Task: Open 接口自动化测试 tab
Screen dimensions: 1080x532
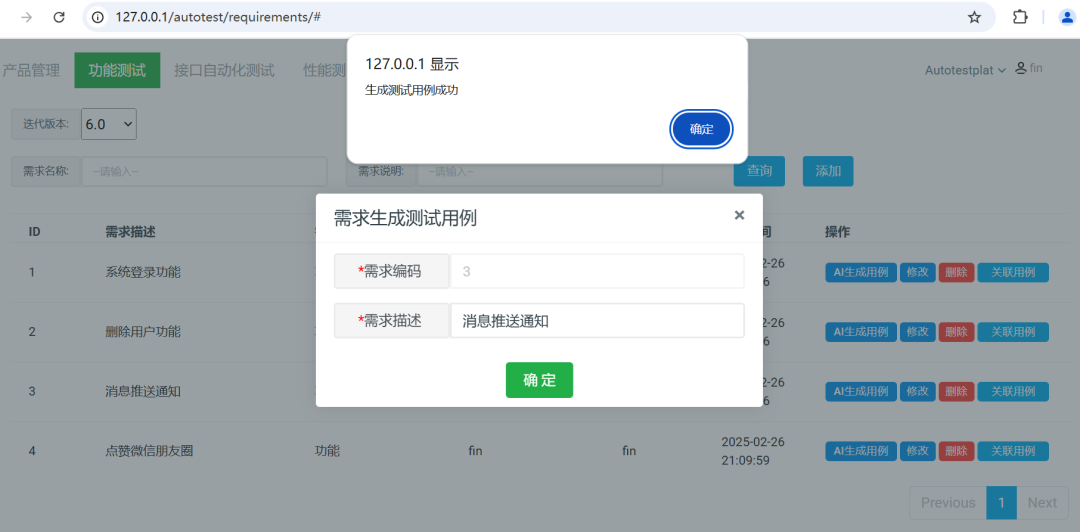Action: pos(225,70)
